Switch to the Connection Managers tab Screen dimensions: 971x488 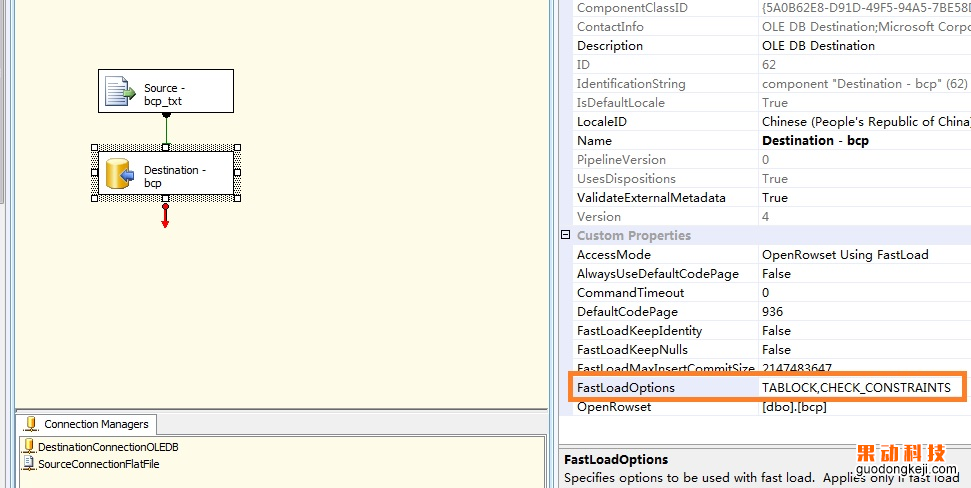[87, 424]
